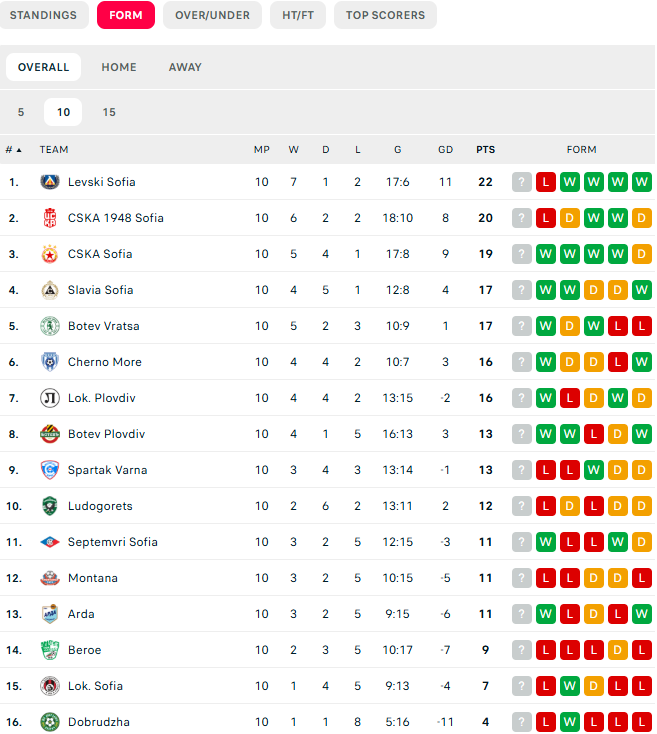Click the Lok. Plovdiv club emblem

50,398
